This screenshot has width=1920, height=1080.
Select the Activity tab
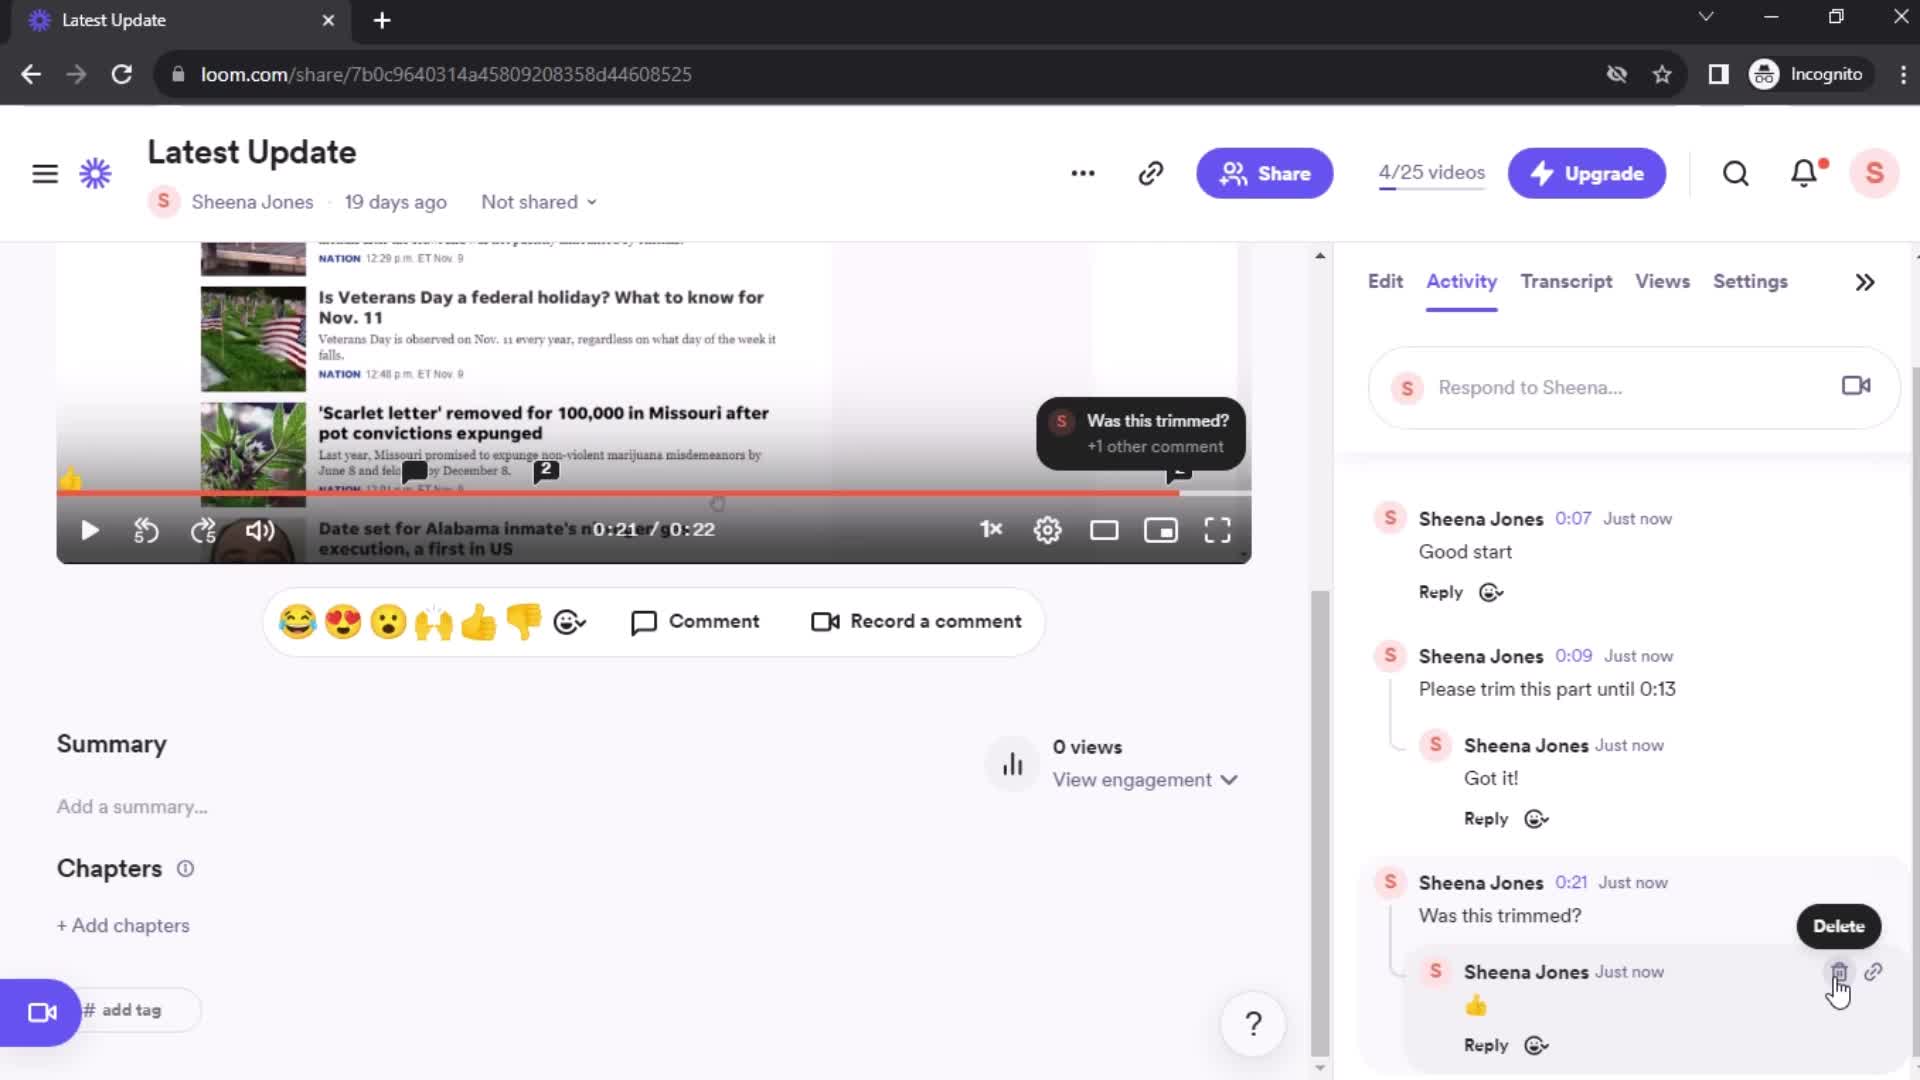tap(1461, 281)
